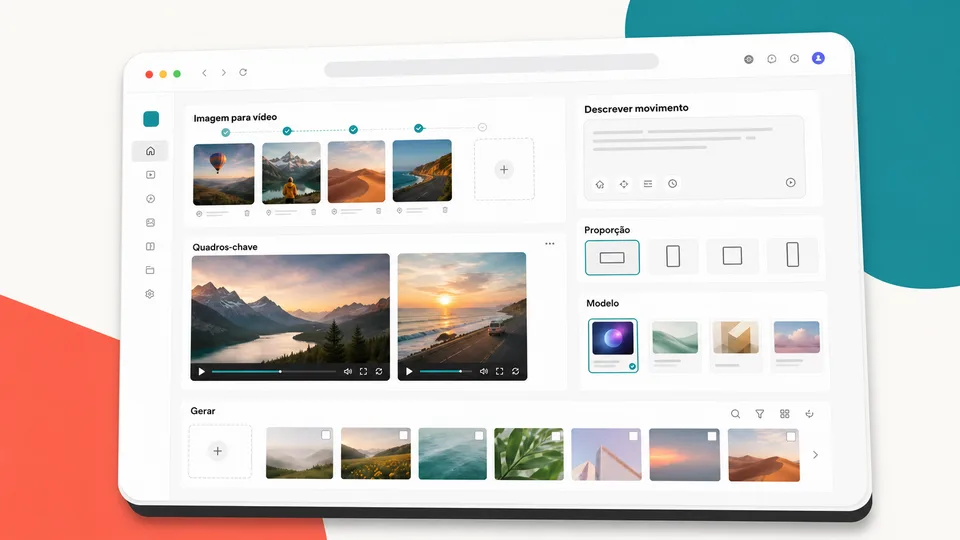Play the sunset road keyframe video
Screen dimensions: 960x540
[409, 372]
